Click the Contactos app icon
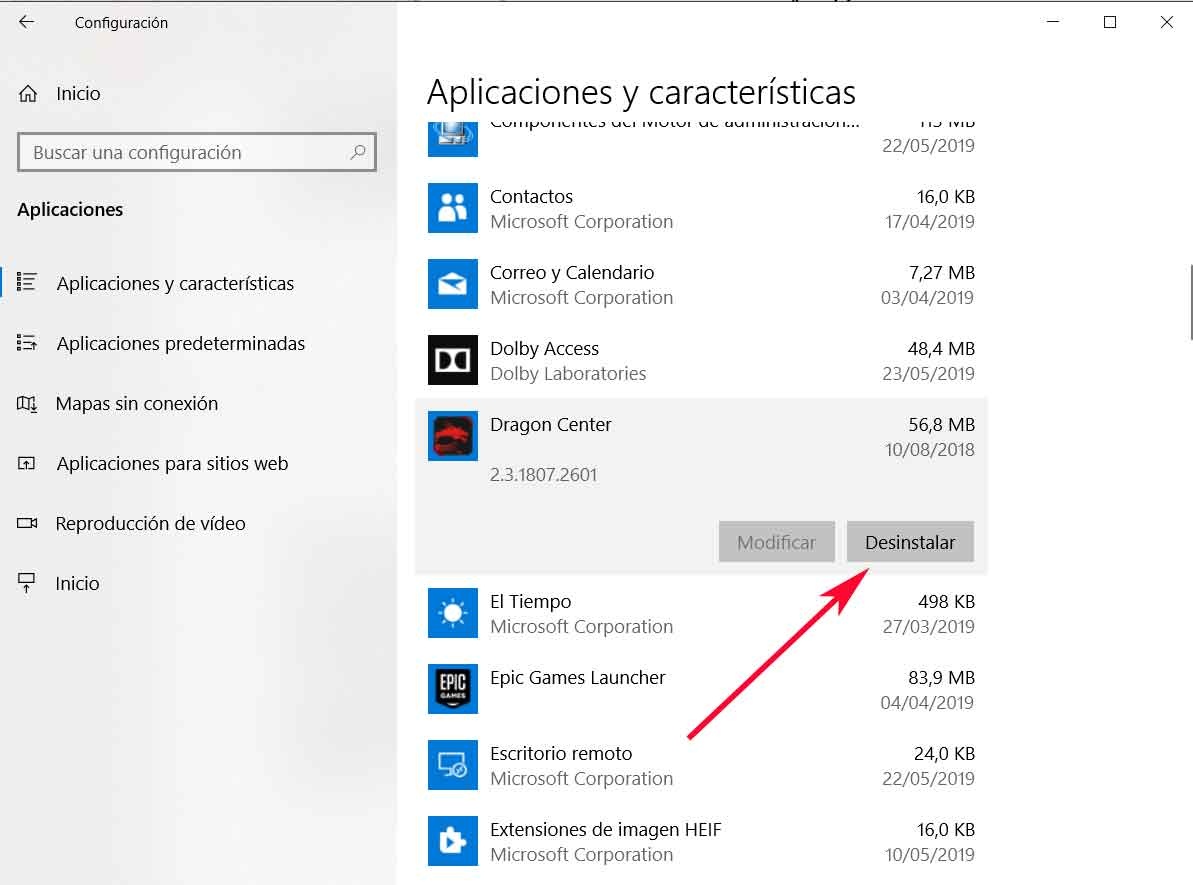The height and width of the screenshot is (885, 1193). click(x=453, y=208)
